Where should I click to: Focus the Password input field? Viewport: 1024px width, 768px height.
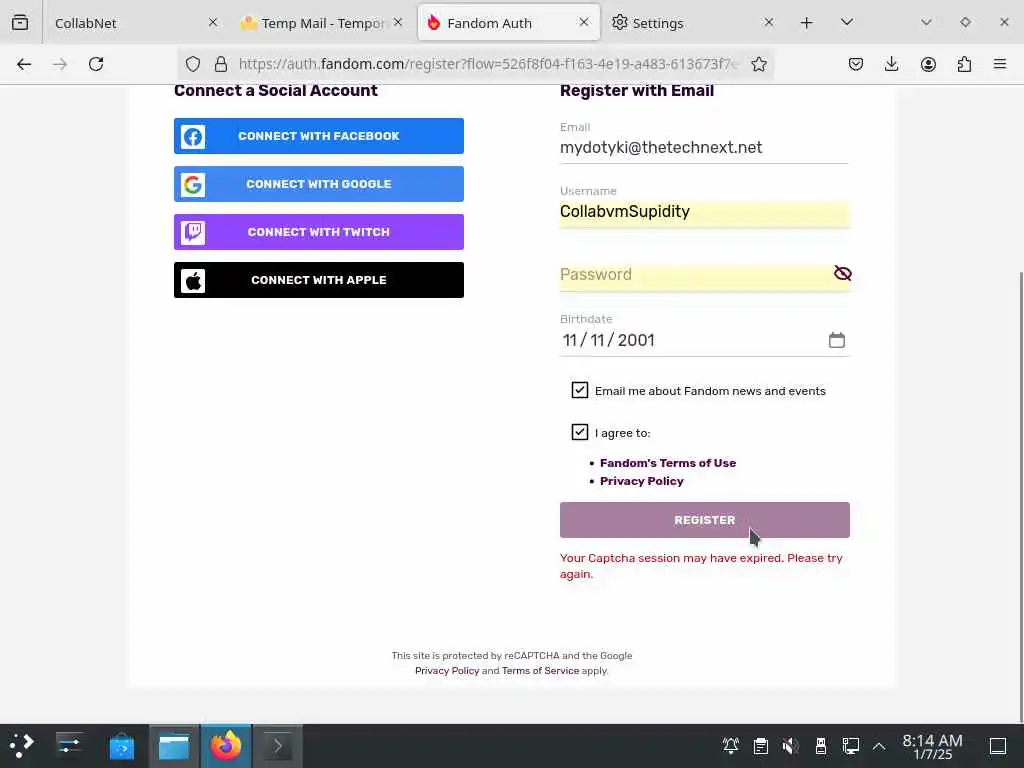pos(696,275)
